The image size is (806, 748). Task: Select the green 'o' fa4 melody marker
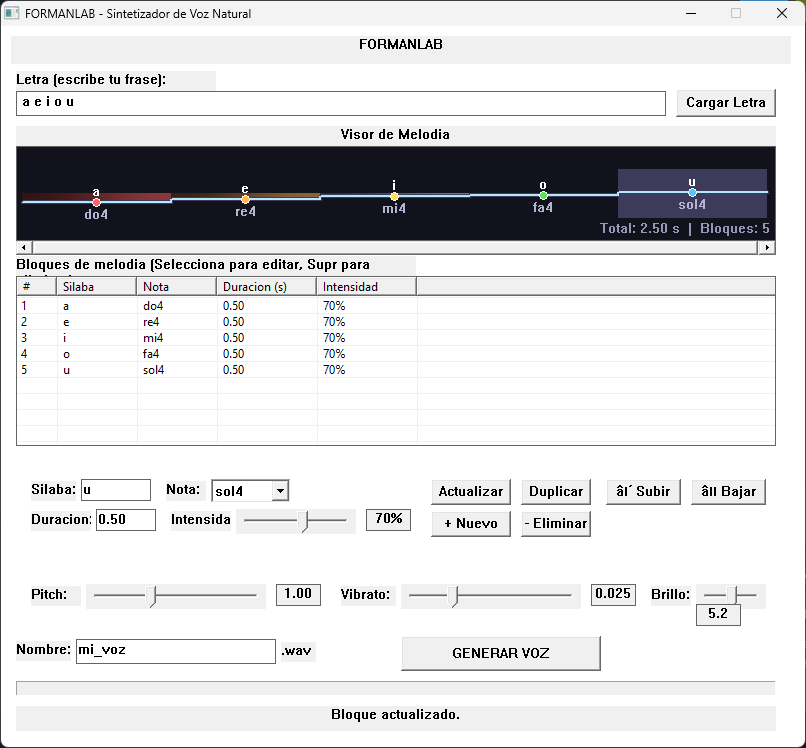(543, 195)
